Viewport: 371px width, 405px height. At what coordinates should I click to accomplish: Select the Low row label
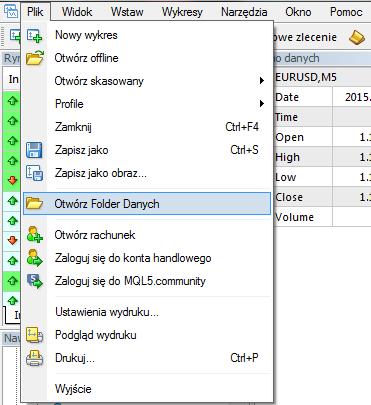click(x=285, y=177)
